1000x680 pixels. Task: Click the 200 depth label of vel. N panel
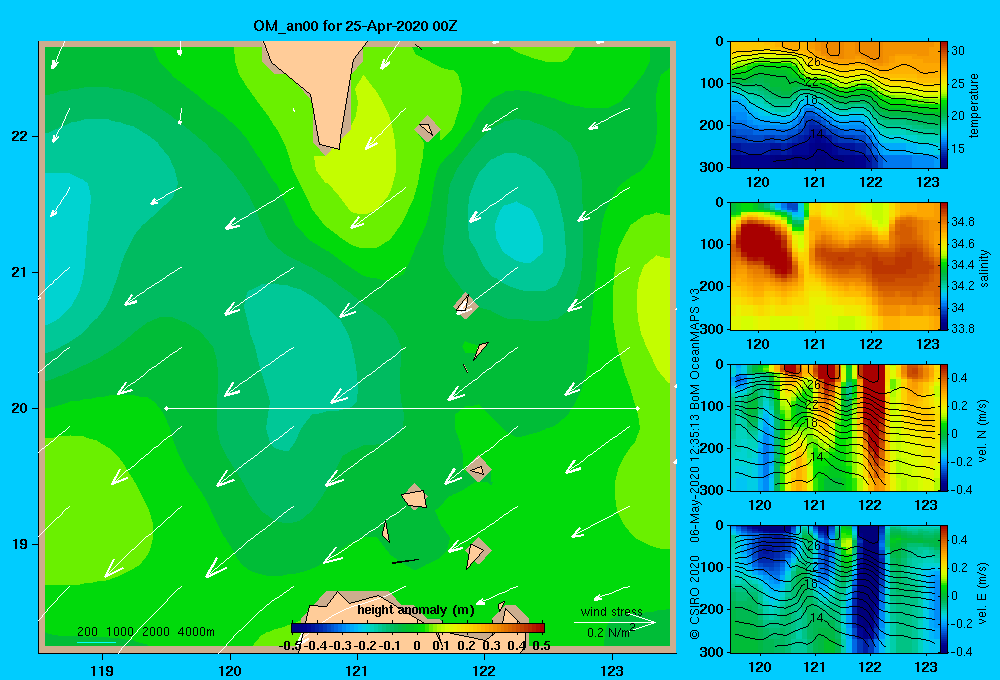click(x=712, y=448)
